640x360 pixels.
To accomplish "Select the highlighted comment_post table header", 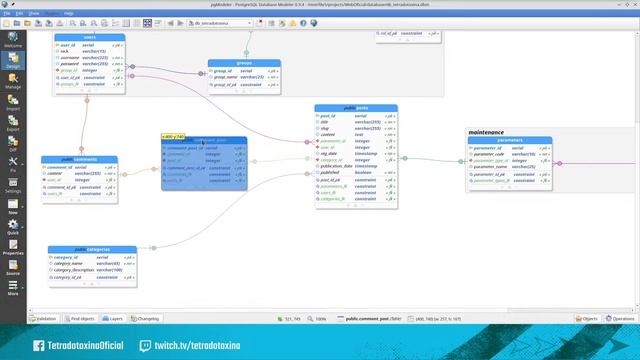I will (x=204, y=140).
